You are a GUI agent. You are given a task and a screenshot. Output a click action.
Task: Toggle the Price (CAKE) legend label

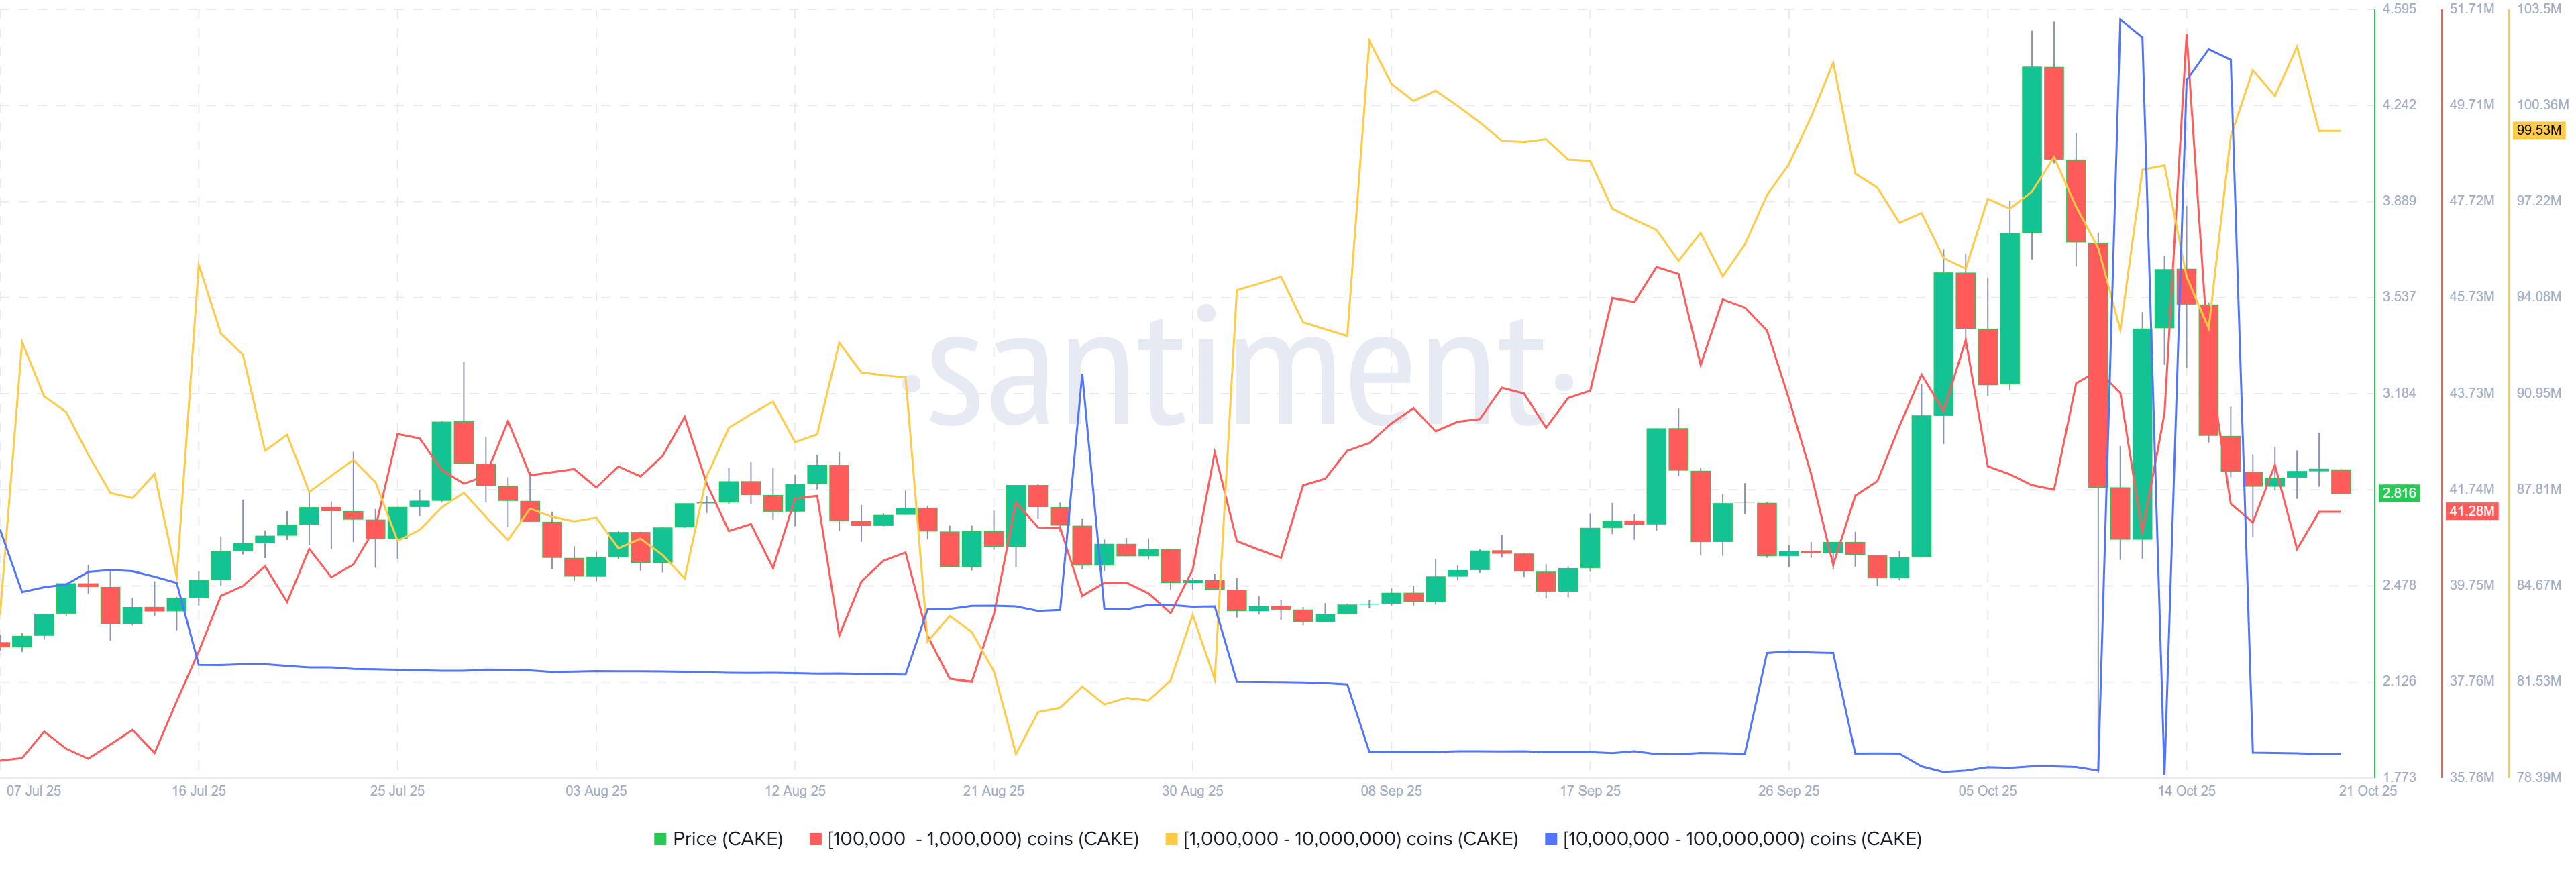click(727, 839)
